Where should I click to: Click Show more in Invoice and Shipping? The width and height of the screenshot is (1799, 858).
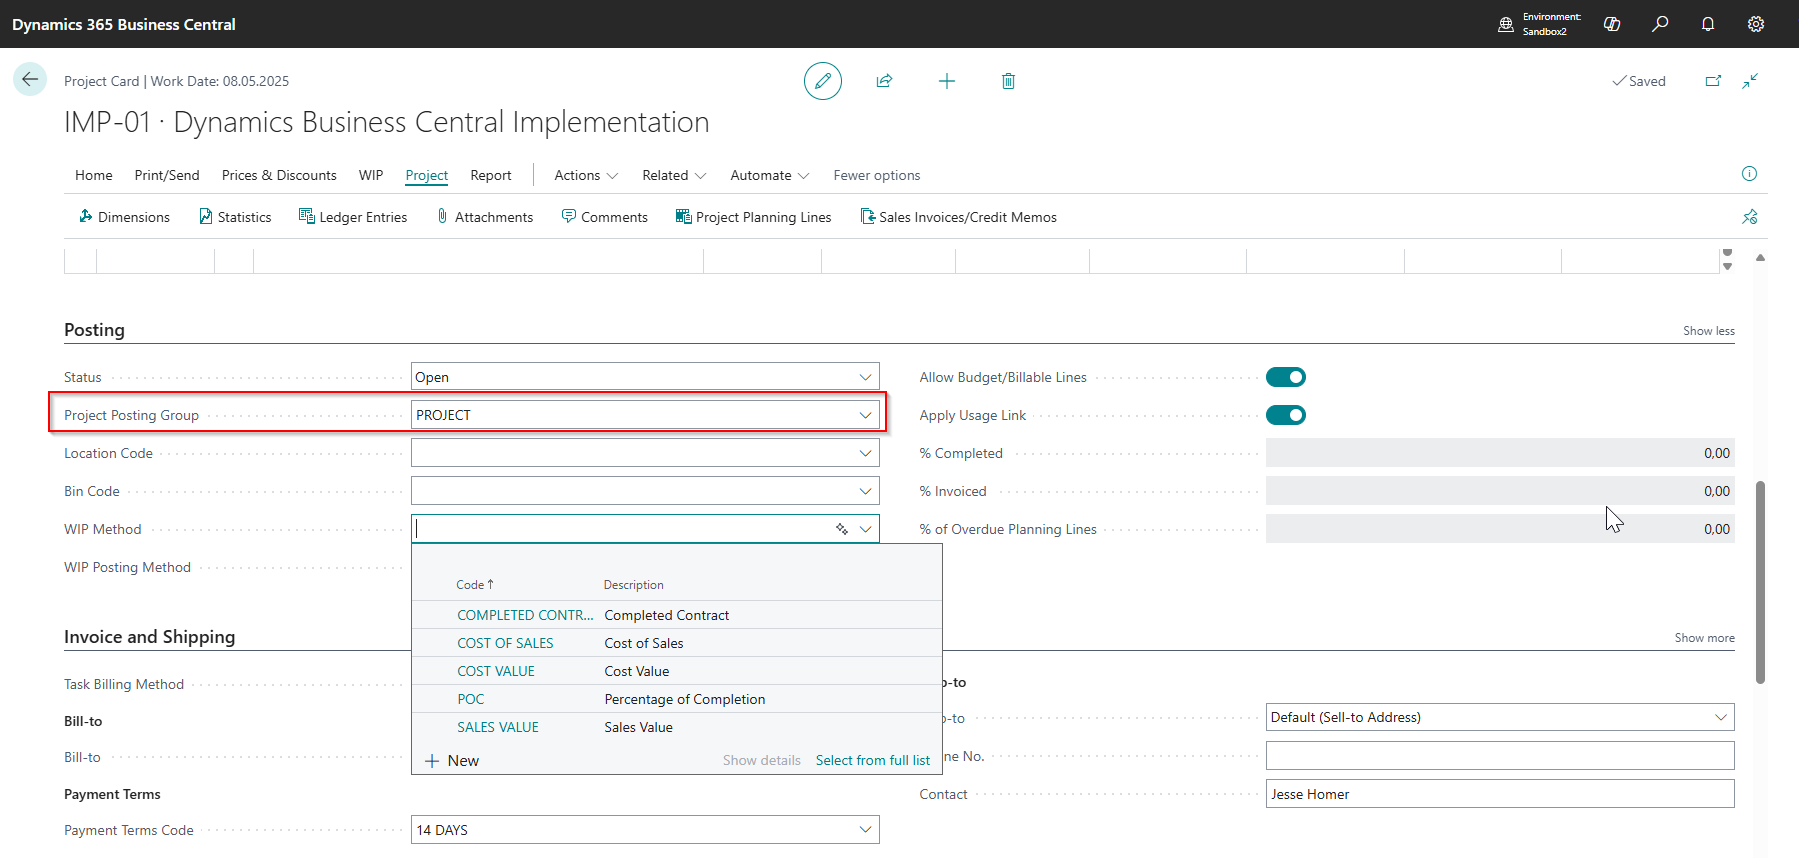(1705, 638)
